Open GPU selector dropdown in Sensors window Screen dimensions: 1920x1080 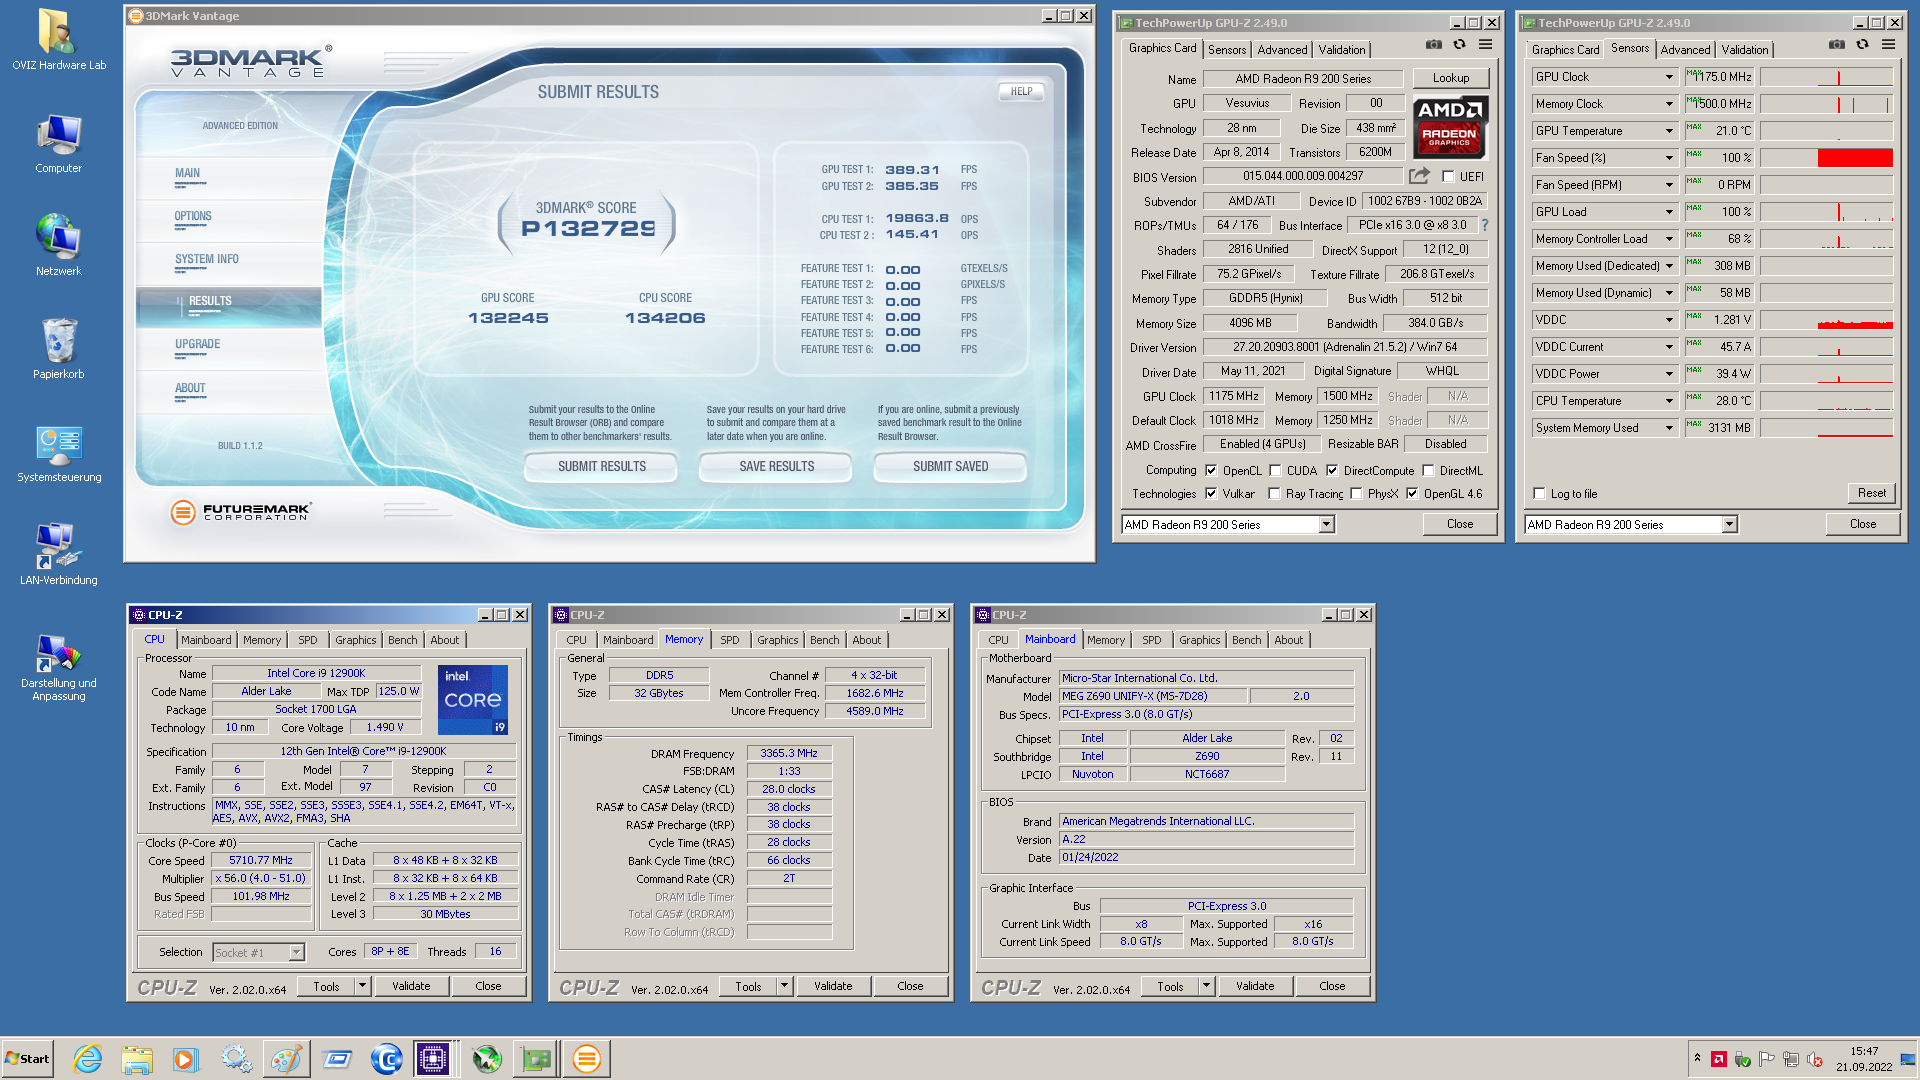click(x=1729, y=525)
